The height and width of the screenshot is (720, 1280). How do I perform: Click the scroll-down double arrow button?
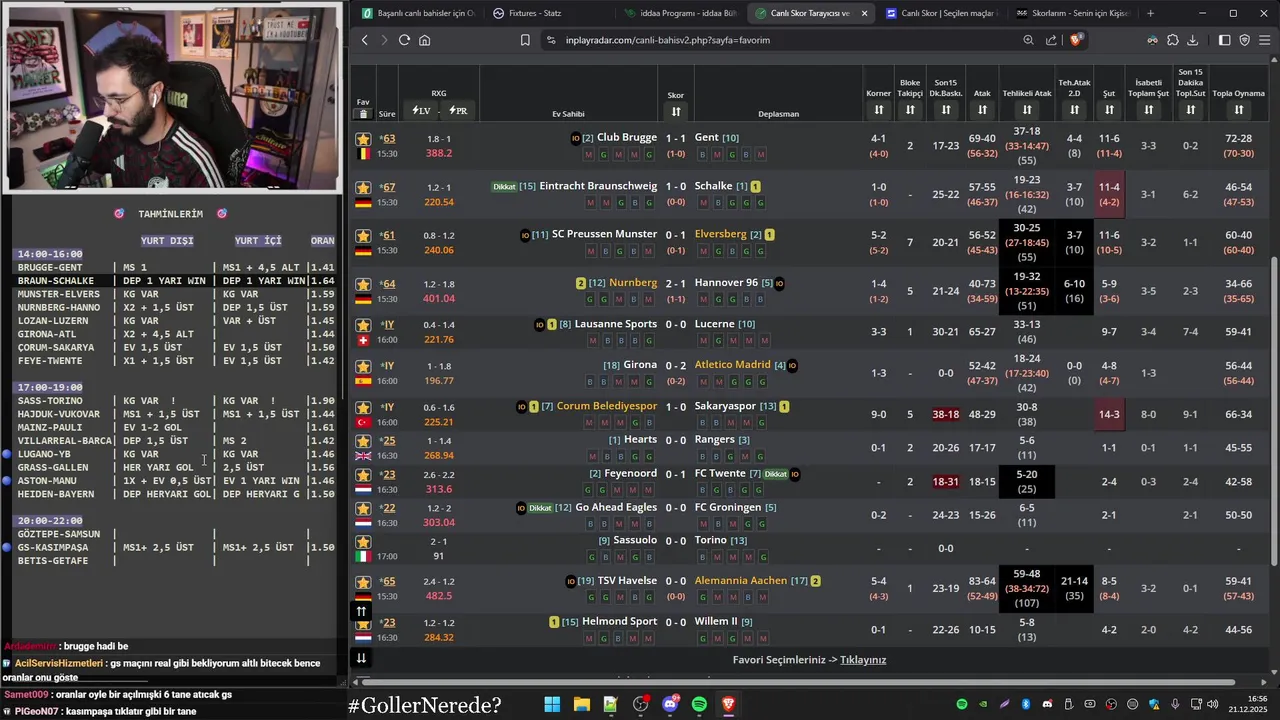click(361, 658)
